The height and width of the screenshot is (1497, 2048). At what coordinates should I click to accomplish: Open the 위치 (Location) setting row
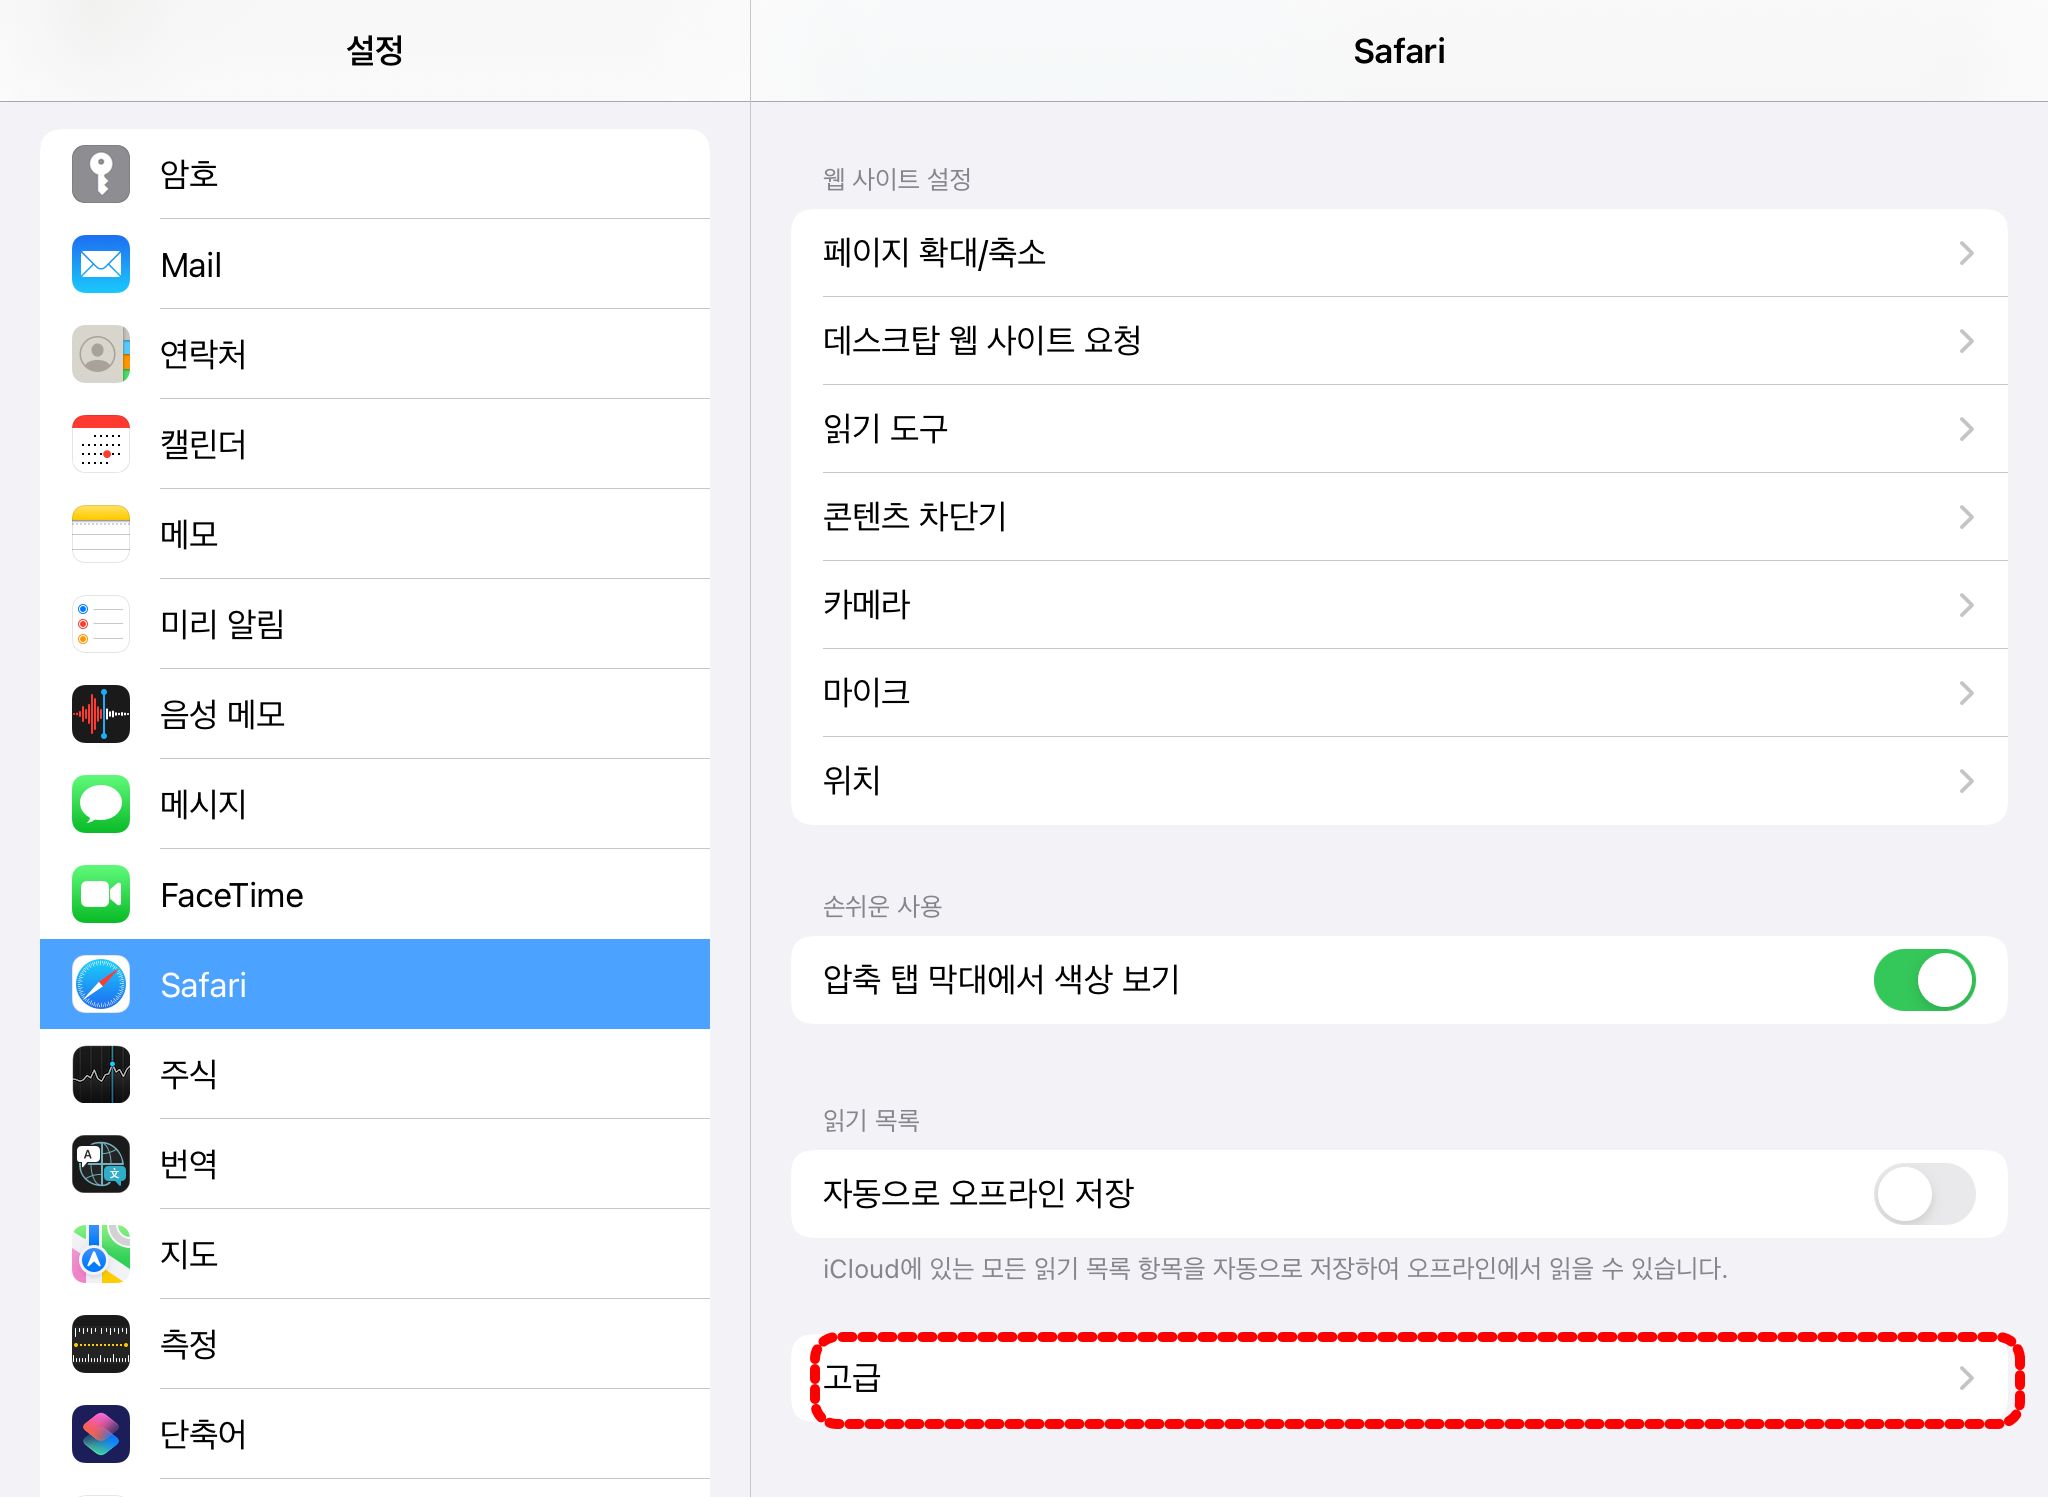coord(1398,781)
